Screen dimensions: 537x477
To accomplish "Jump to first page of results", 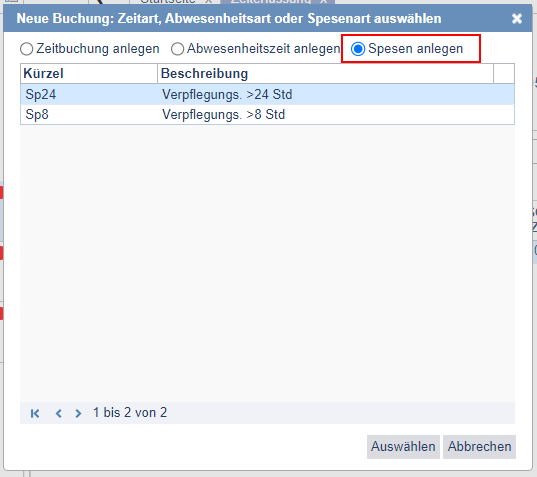I will [x=35, y=413].
